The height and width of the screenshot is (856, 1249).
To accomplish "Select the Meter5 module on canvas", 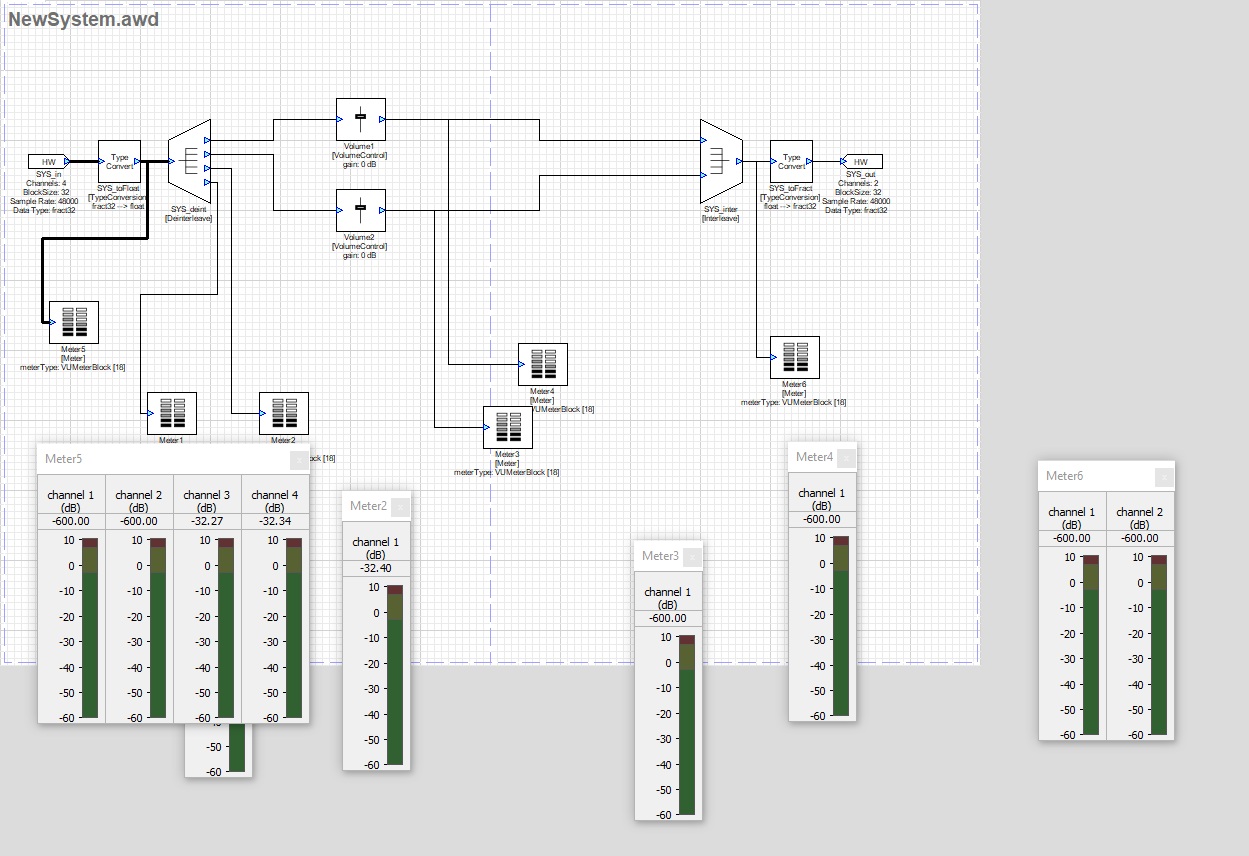I will [74, 322].
